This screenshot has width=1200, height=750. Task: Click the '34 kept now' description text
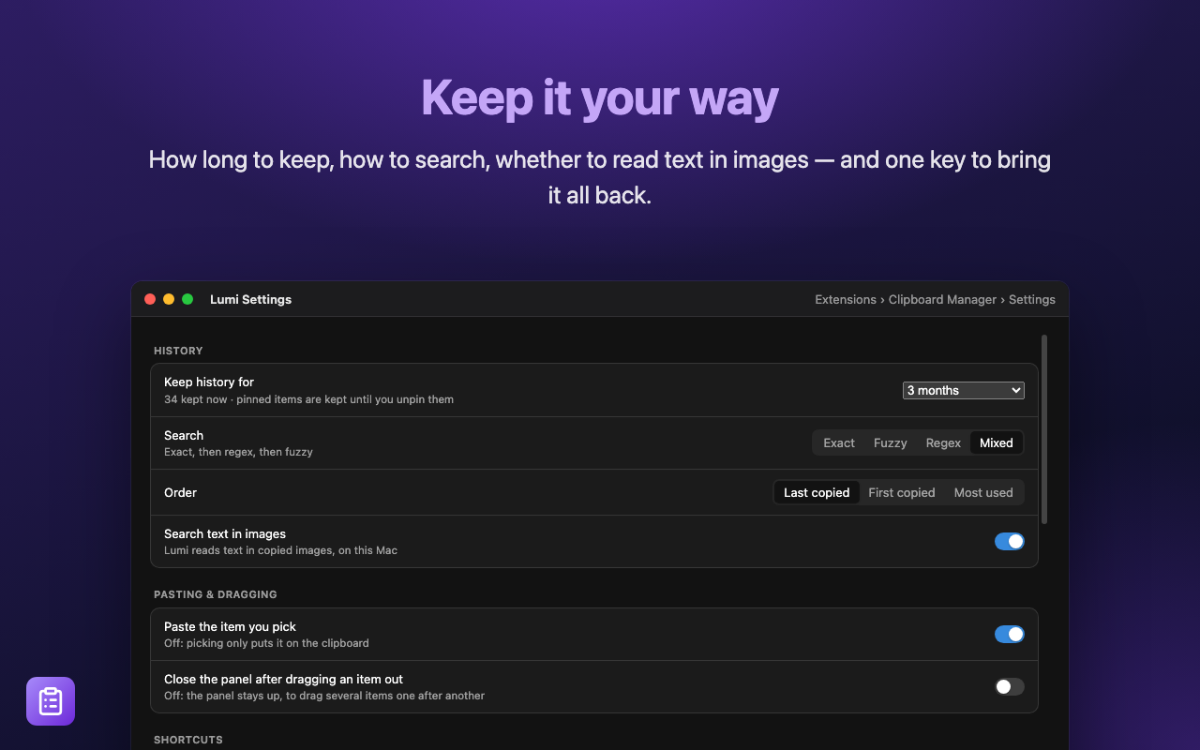tap(309, 399)
